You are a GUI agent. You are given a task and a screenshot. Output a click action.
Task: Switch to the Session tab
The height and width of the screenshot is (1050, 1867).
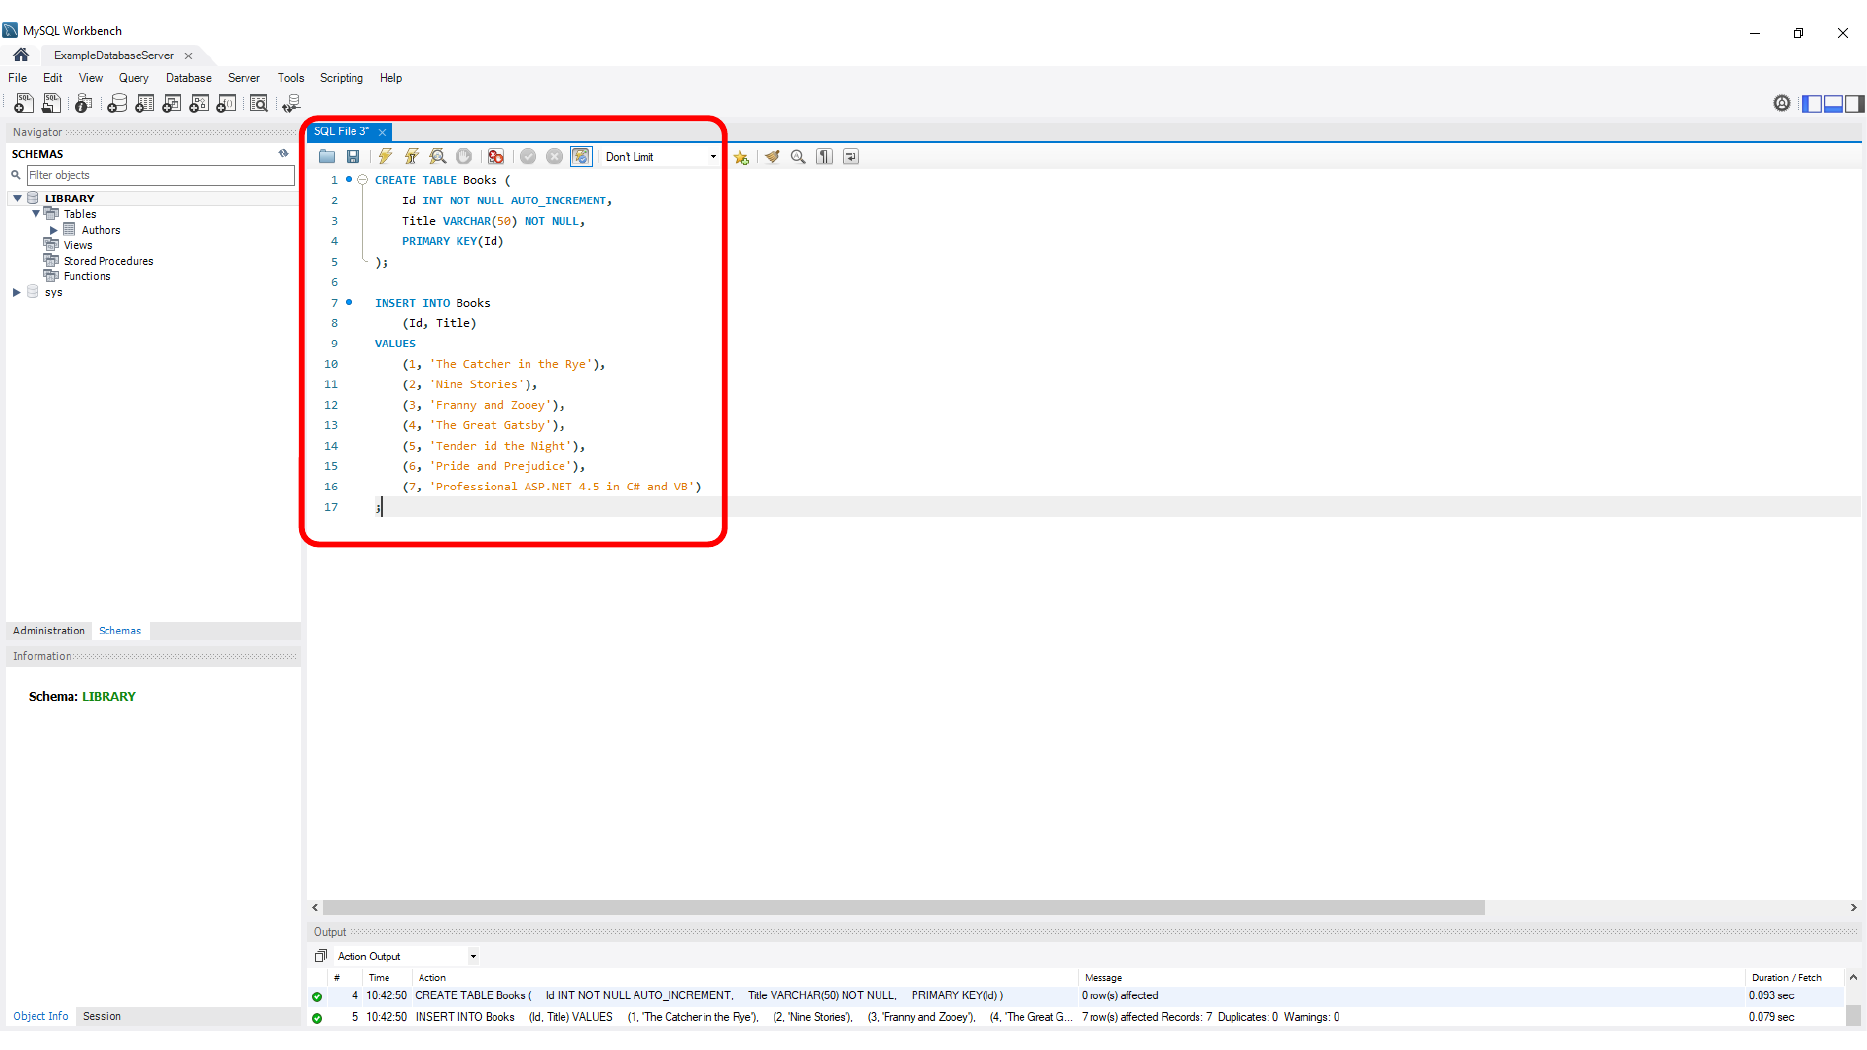click(102, 1016)
